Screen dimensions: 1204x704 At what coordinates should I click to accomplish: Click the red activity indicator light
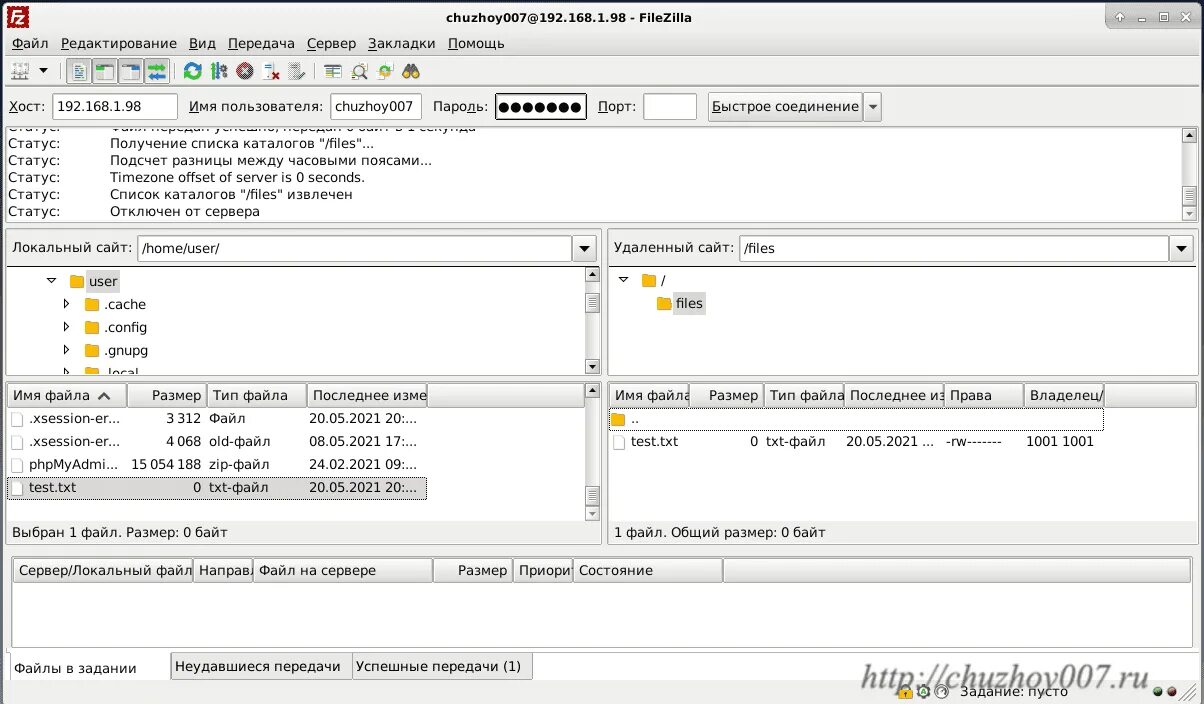1172,691
